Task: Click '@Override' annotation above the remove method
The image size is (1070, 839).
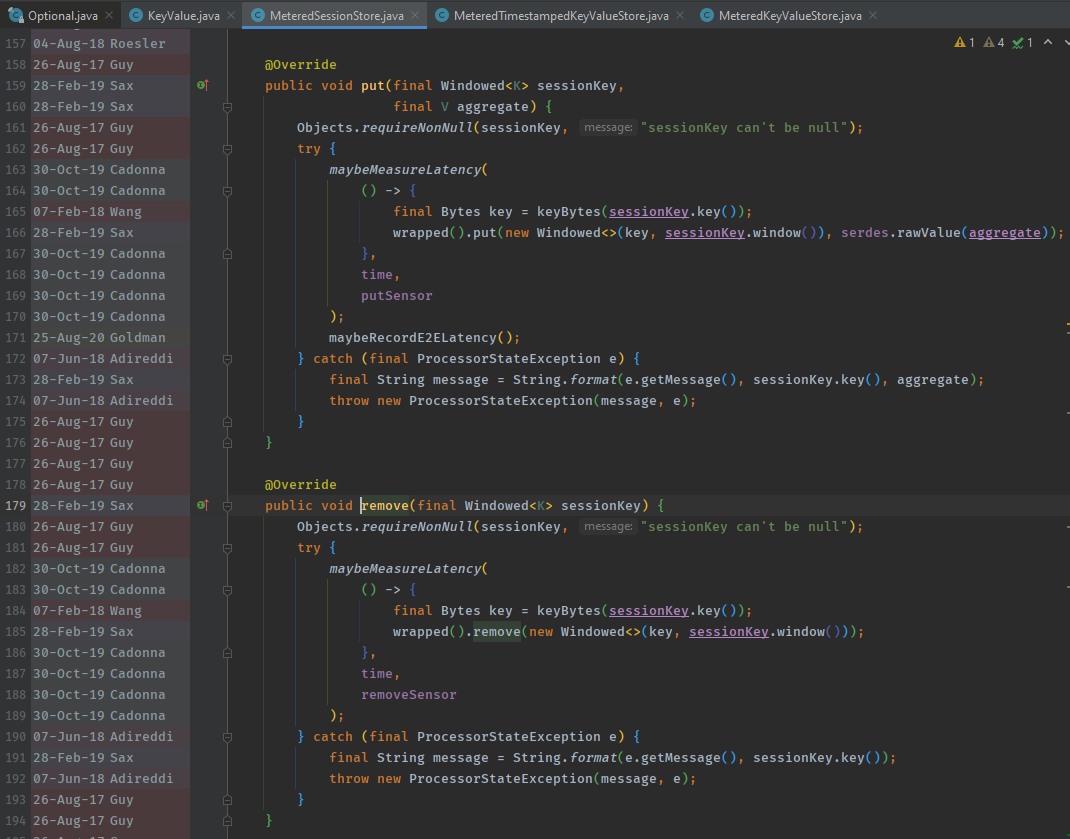Action: pyautogui.click(x=301, y=484)
